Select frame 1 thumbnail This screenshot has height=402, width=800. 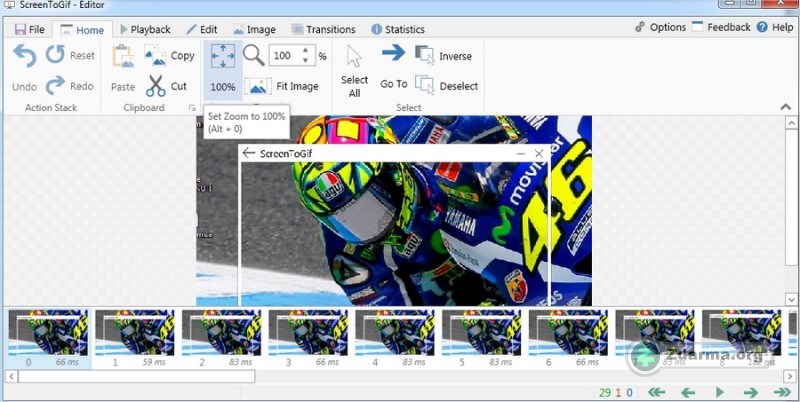pyautogui.click(x=135, y=333)
